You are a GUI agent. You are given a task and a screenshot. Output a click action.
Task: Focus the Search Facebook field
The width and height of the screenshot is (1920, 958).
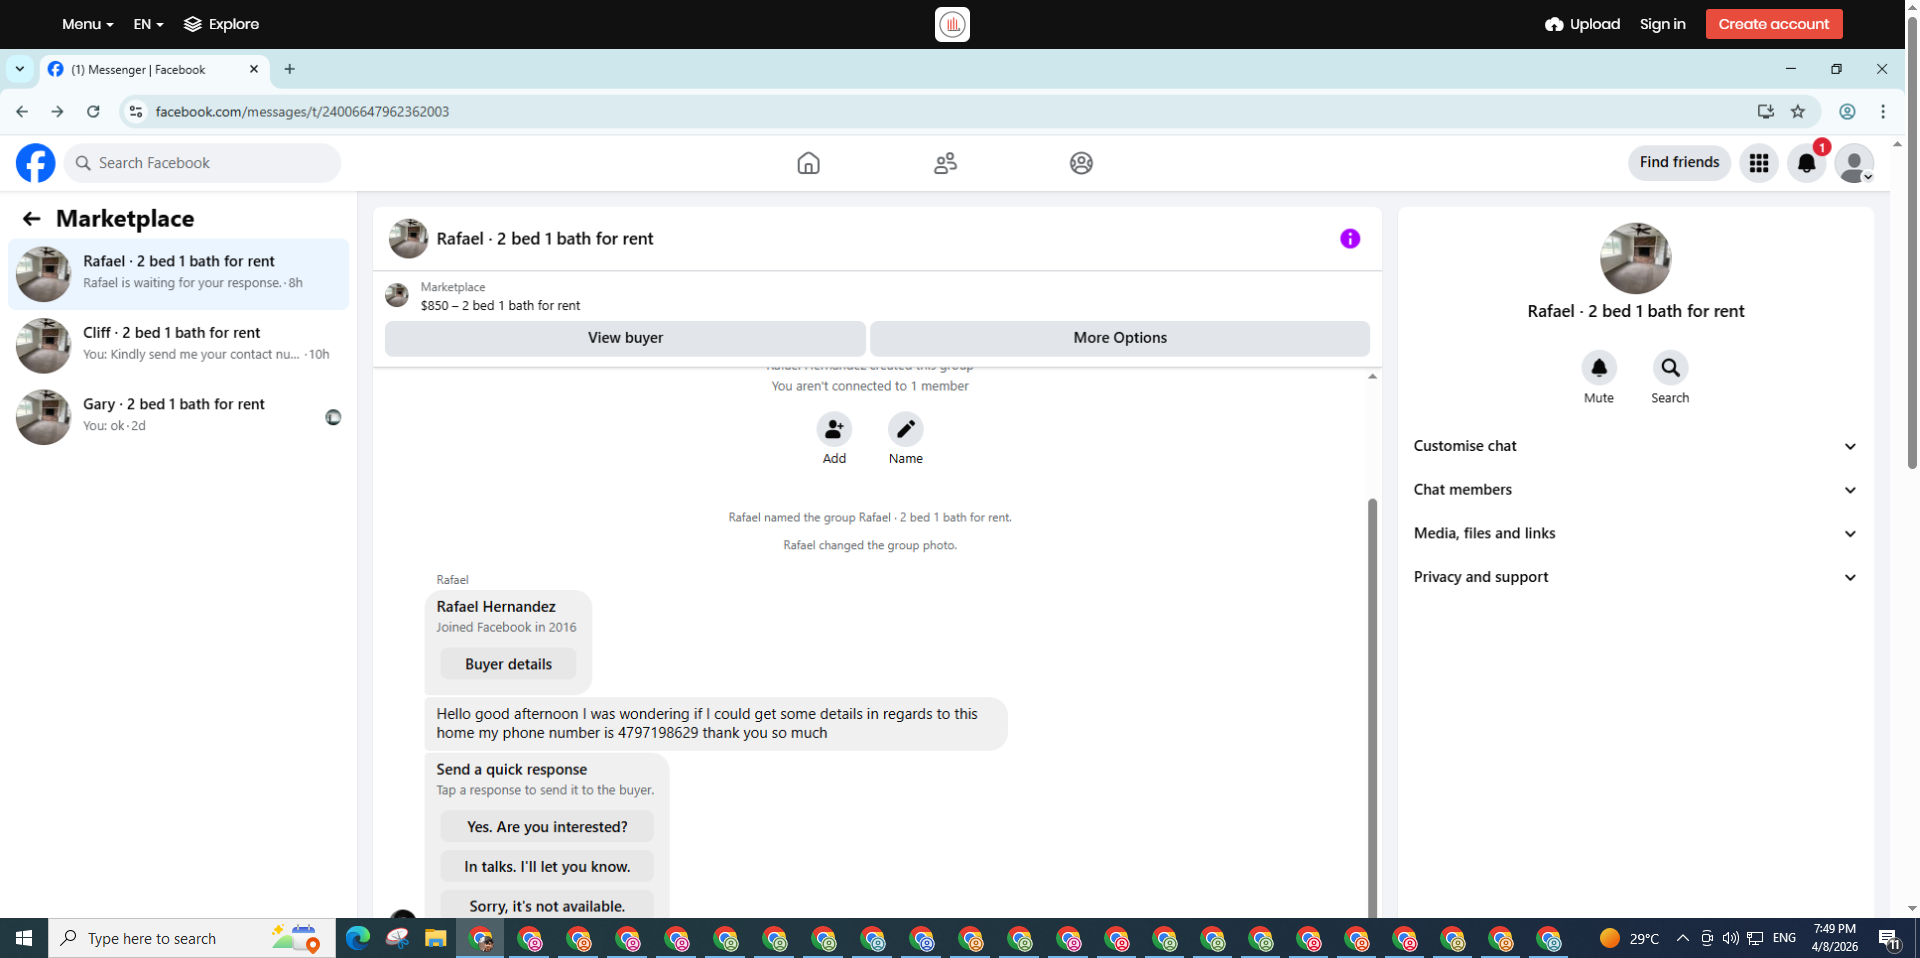(x=203, y=163)
